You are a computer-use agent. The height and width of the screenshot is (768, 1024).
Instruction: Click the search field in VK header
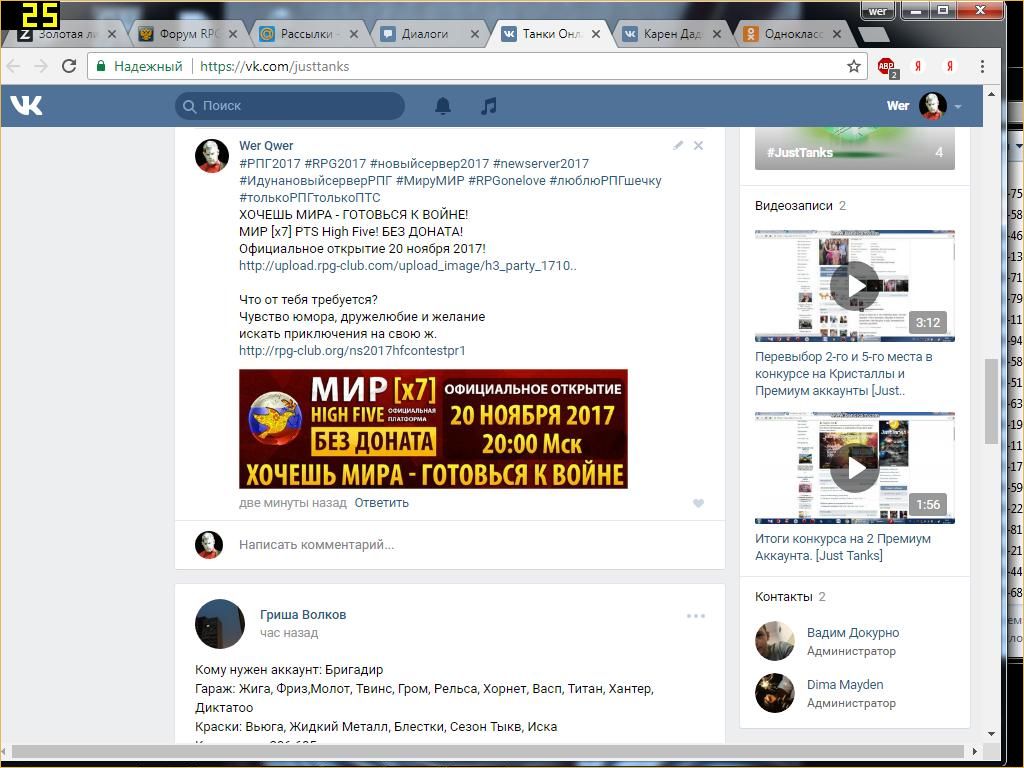[x=290, y=106]
